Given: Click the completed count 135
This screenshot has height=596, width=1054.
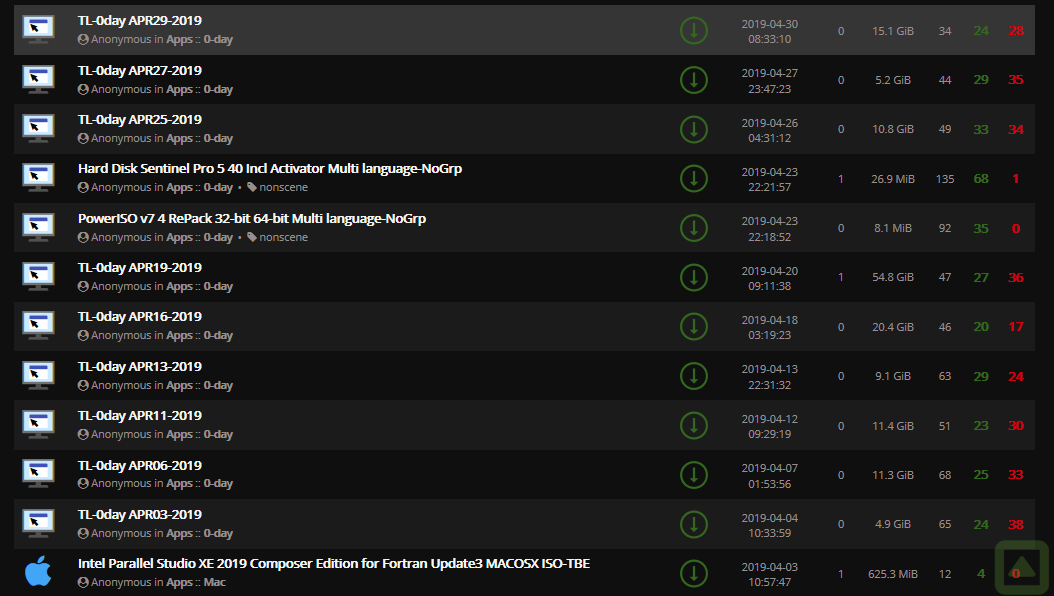Looking at the screenshot, I should (944, 179).
